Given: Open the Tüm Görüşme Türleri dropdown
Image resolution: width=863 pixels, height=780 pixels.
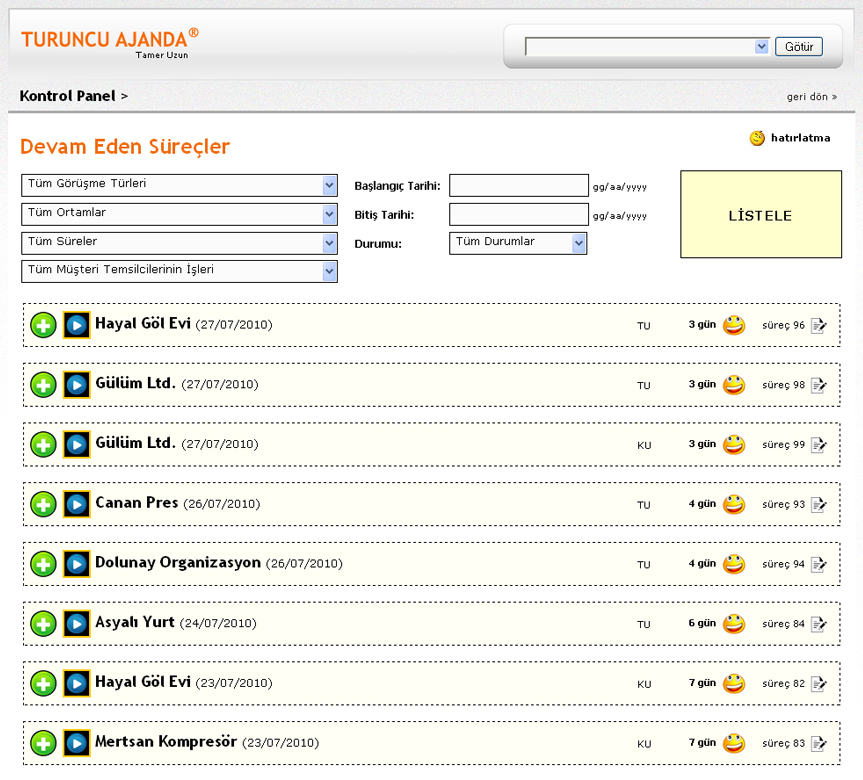Looking at the screenshot, I should 179,185.
